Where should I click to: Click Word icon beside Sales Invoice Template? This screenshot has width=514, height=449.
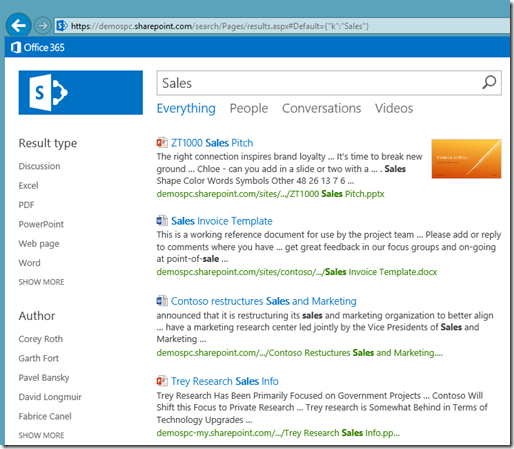pos(162,221)
